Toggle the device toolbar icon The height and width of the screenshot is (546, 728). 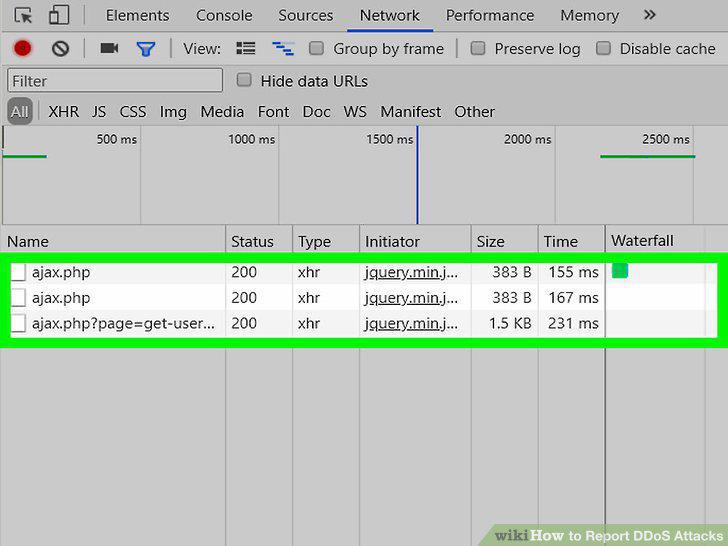pos(59,15)
